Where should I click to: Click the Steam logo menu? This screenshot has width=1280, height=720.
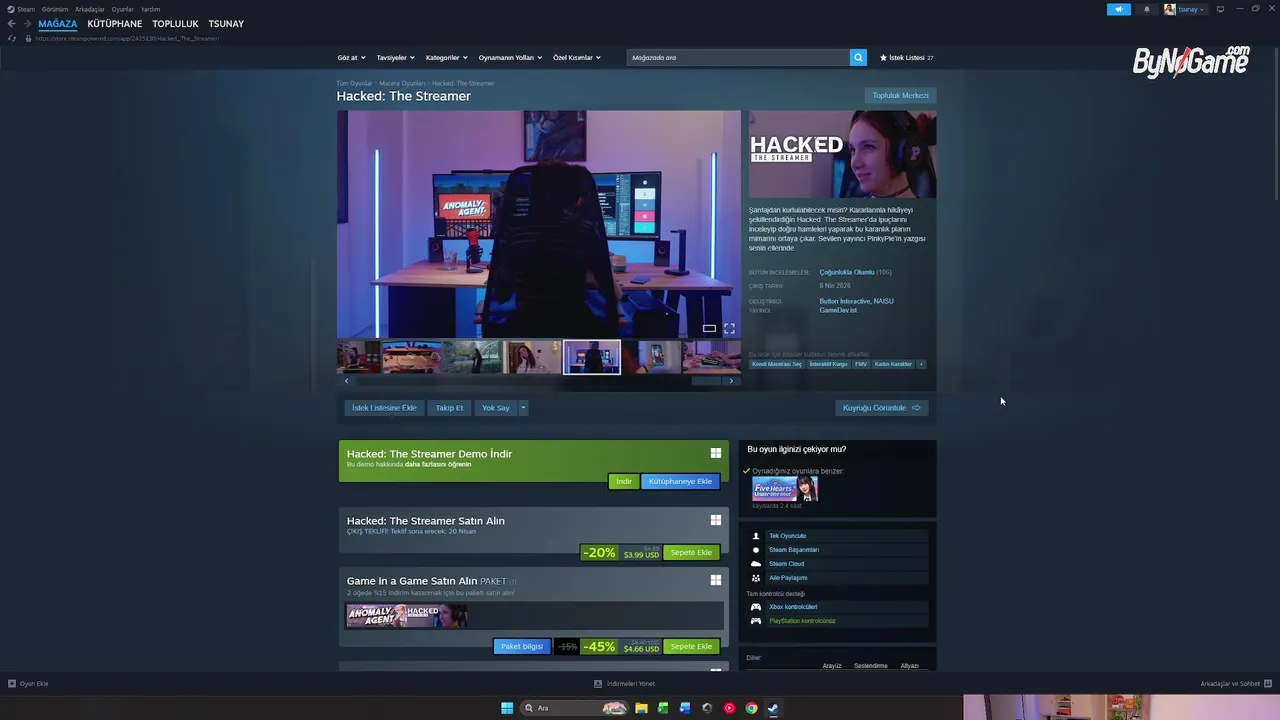21,9
